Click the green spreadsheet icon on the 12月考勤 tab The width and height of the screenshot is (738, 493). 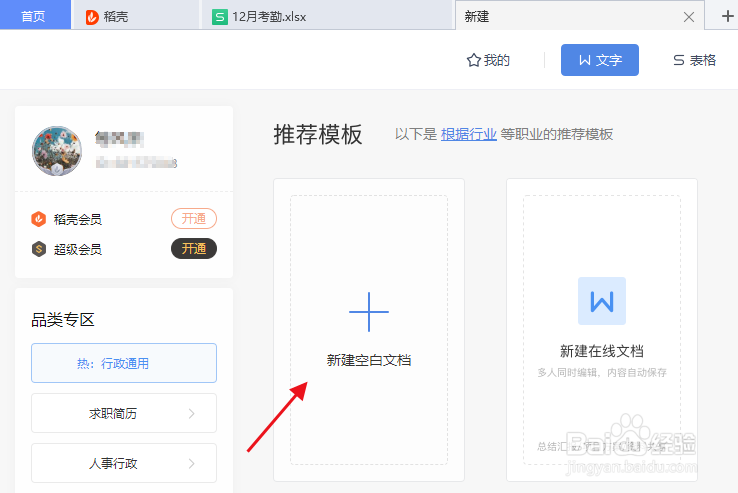click(220, 17)
